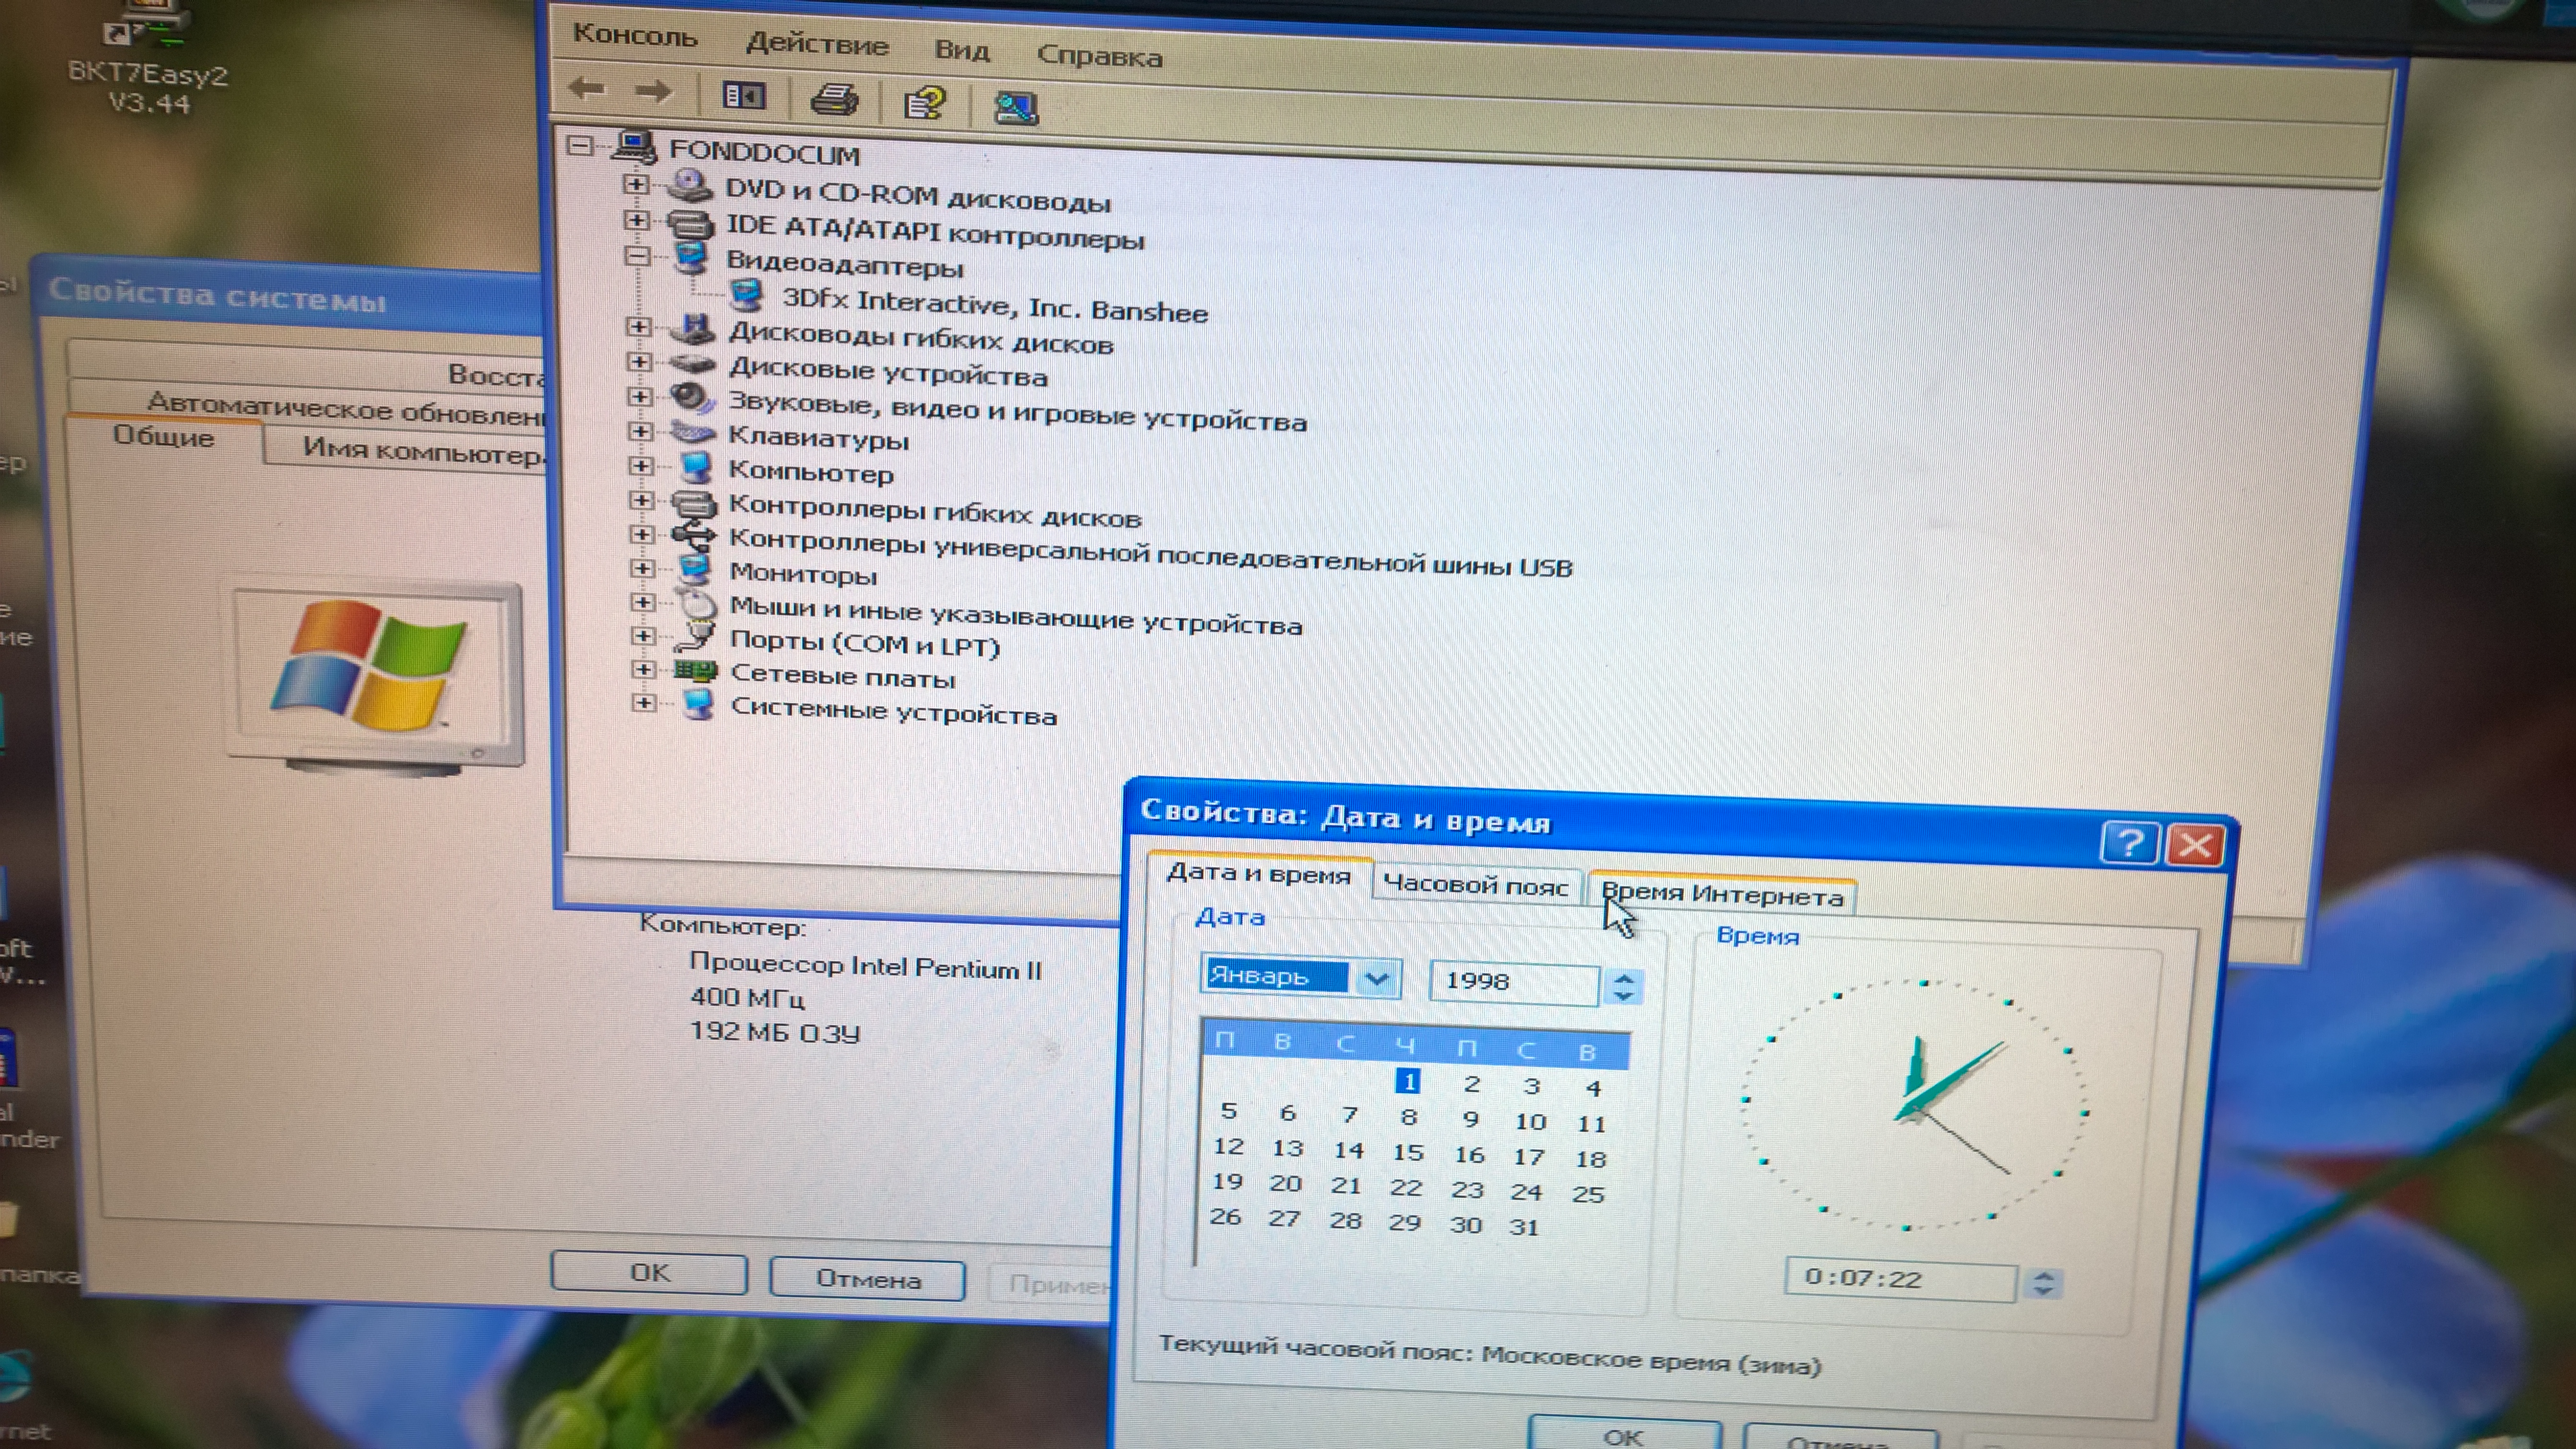Click the Forward arrow in Device Manager toolbar
2576x1449 pixels.
click(653, 92)
